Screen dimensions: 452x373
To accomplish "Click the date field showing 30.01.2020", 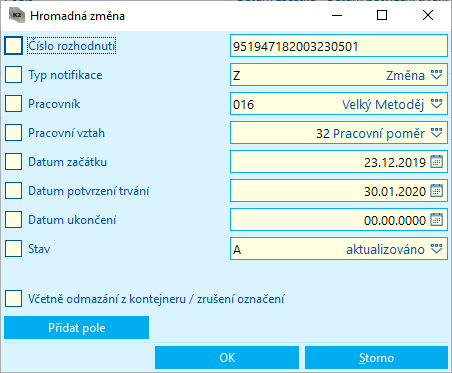I will click(339, 191).
